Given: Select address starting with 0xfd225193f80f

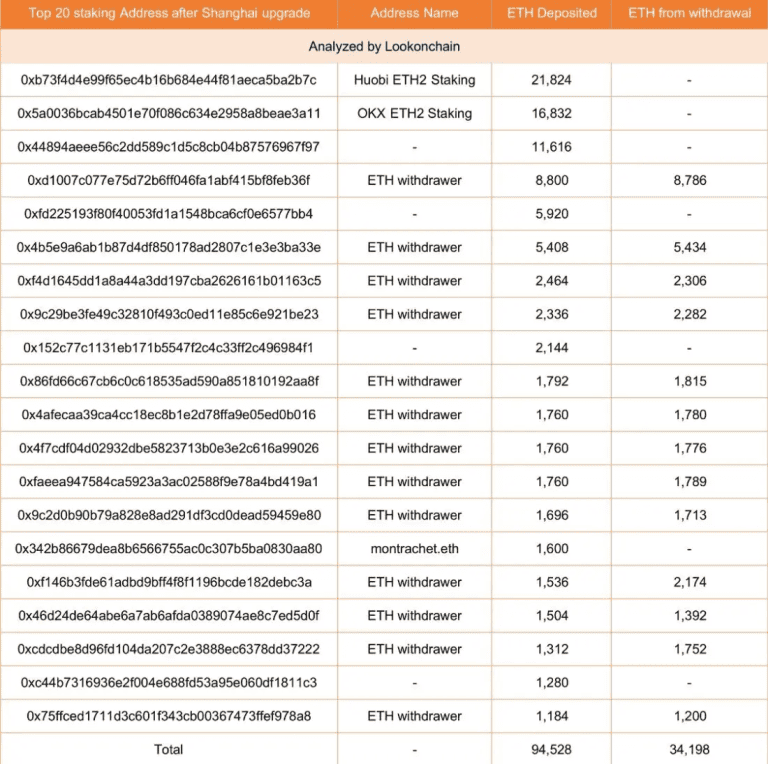Looking at the screenshot, I should click(168, 214).
